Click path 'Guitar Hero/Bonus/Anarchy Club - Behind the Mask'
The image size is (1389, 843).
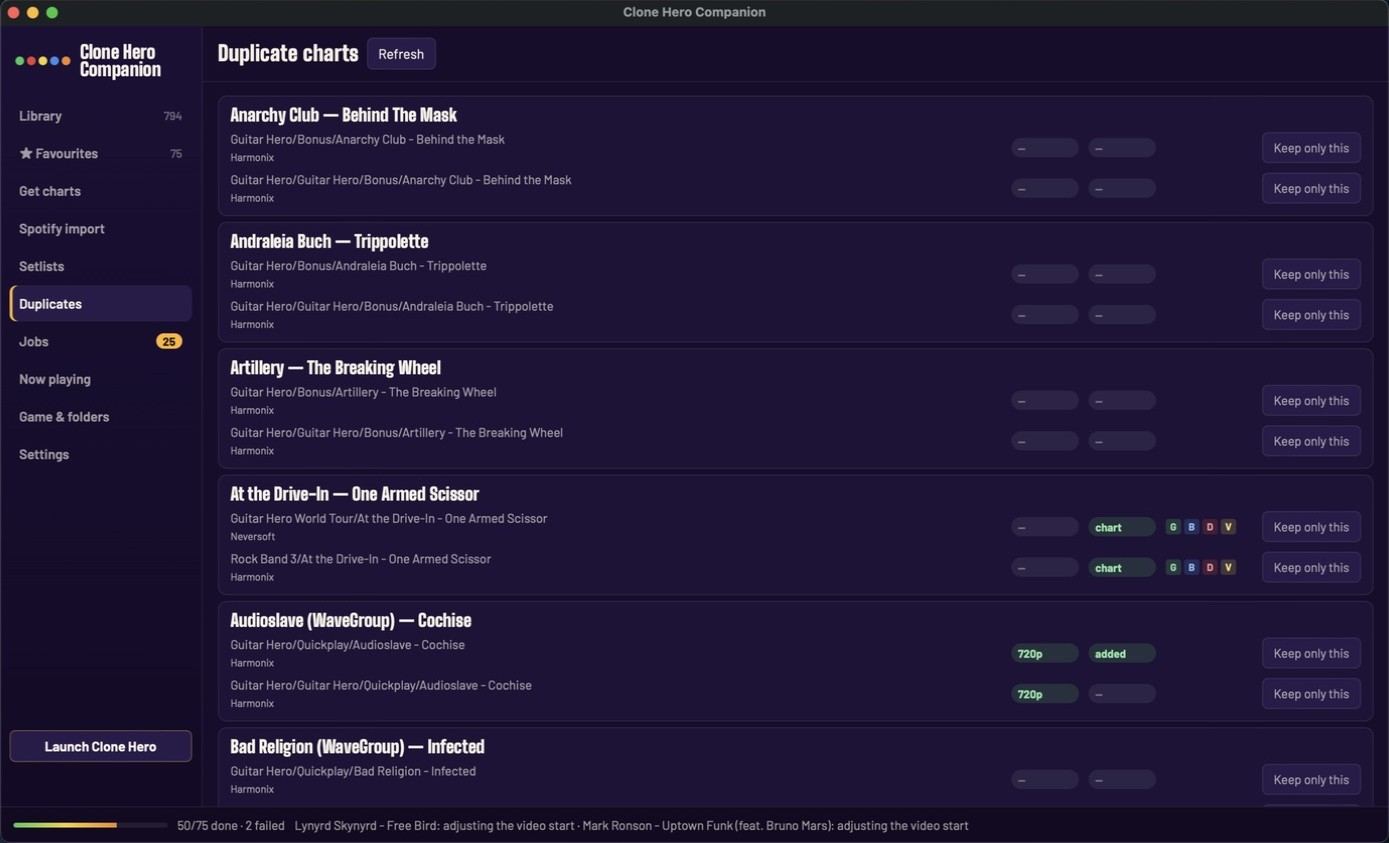(x=367, y=140)
